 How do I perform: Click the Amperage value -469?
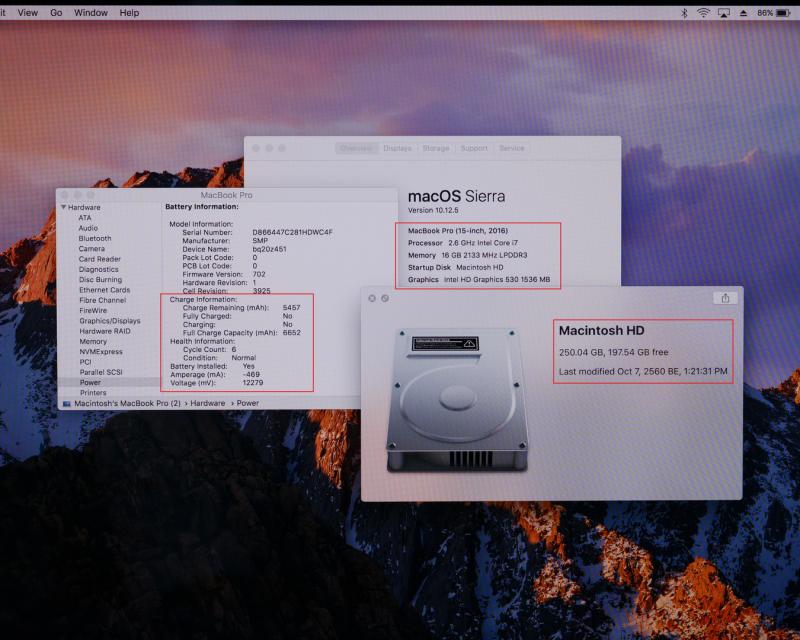coord(251,375)
